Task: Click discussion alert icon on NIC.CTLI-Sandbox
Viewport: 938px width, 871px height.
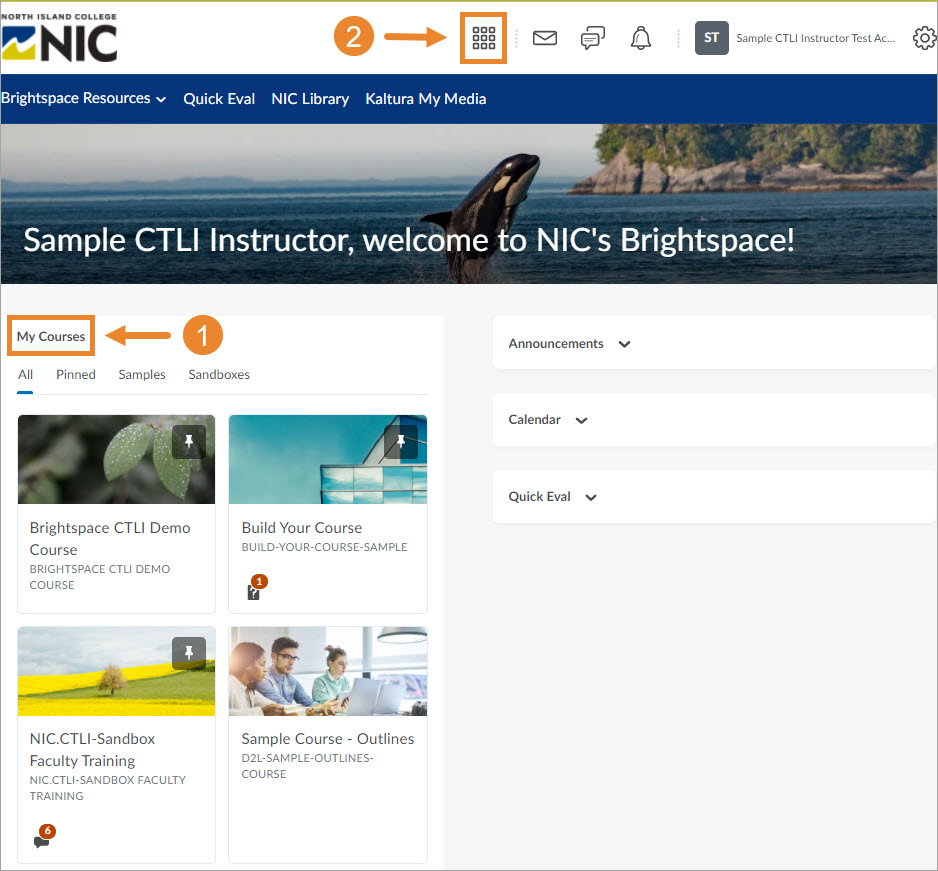Action: [x=42, y=840]
